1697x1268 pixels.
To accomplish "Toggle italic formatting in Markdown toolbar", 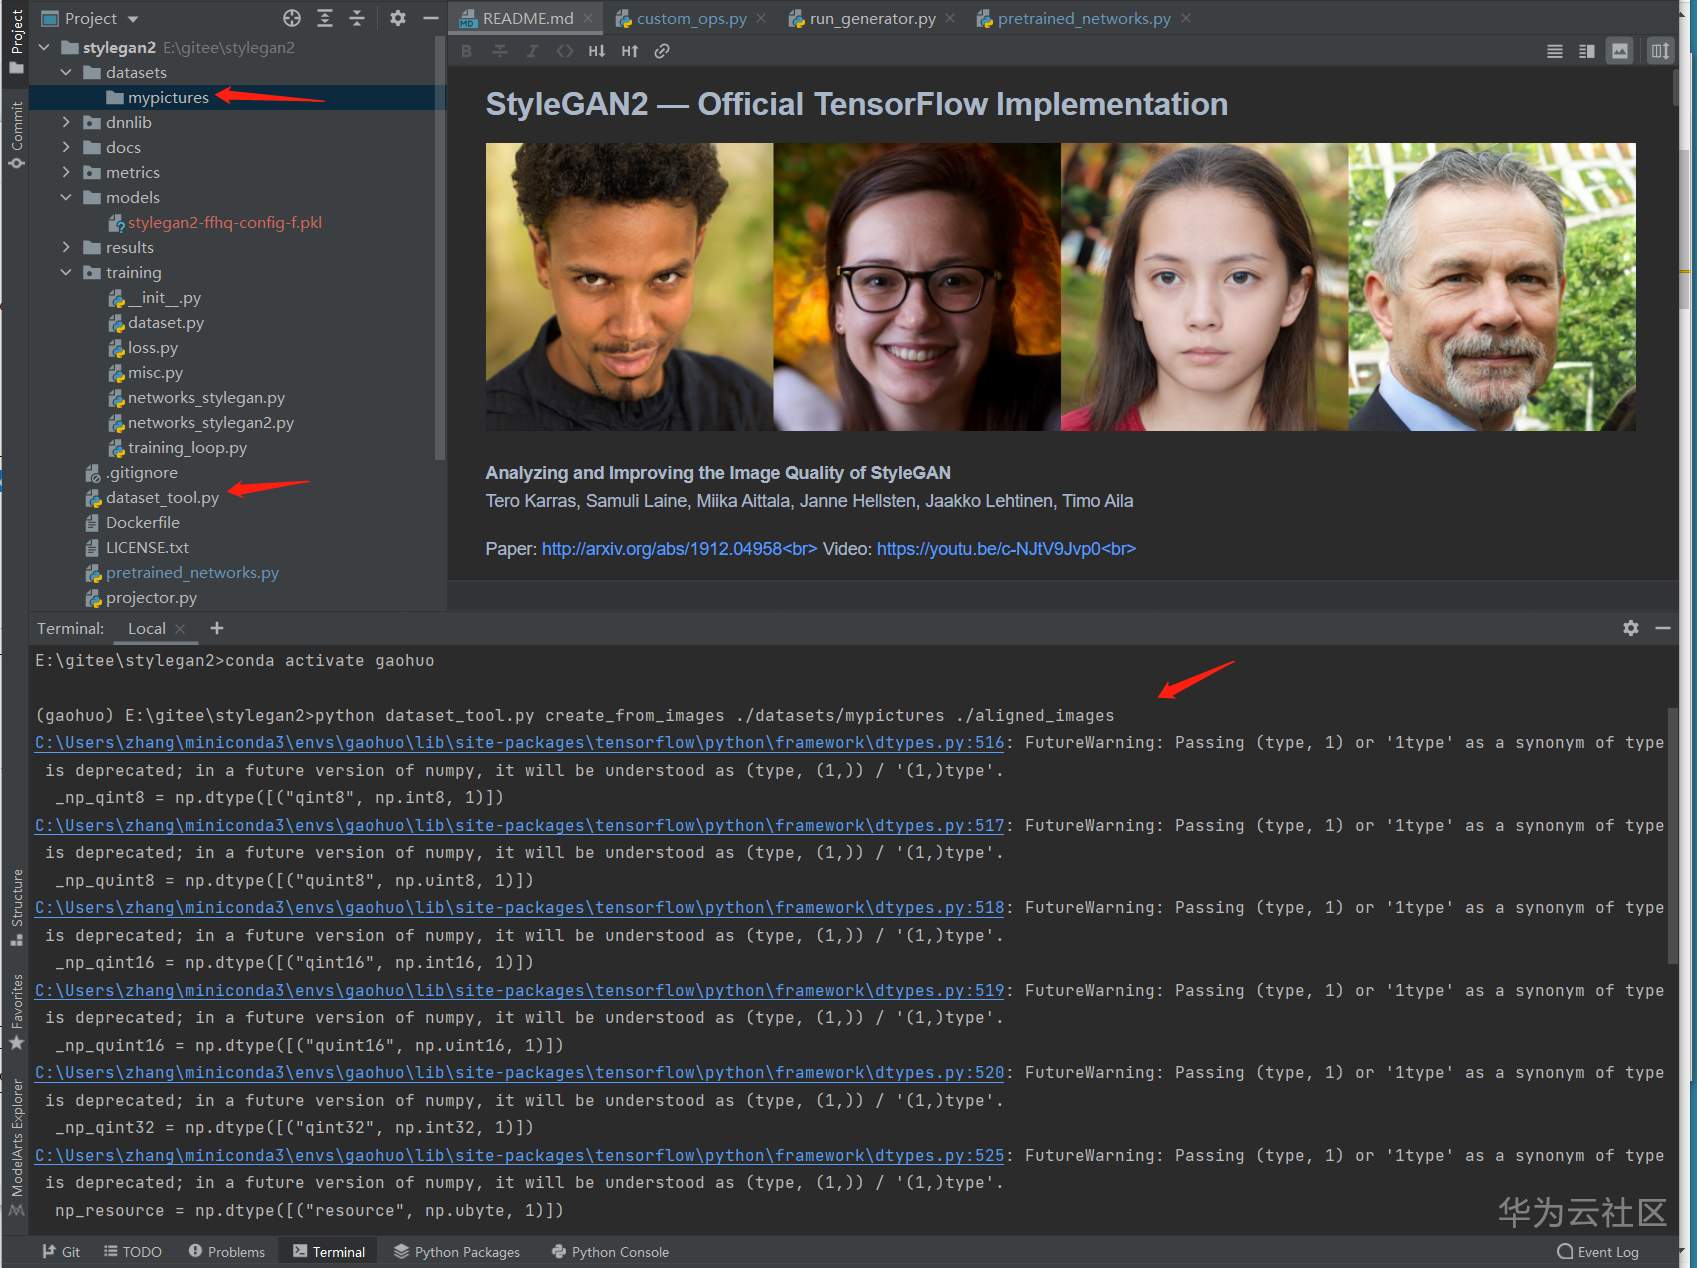I will pos(532,51).
